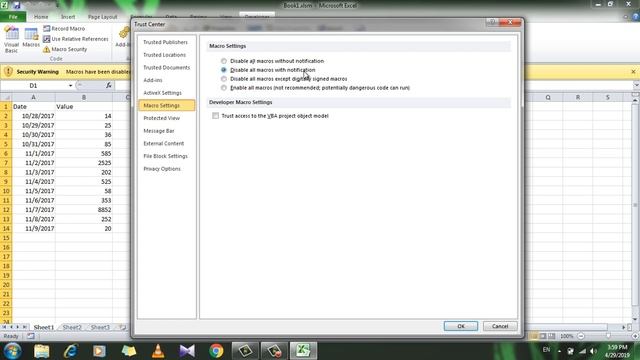Cancel the Trust Center dialog
Viewport: 640px width, 360px height.
pos(500,326)
